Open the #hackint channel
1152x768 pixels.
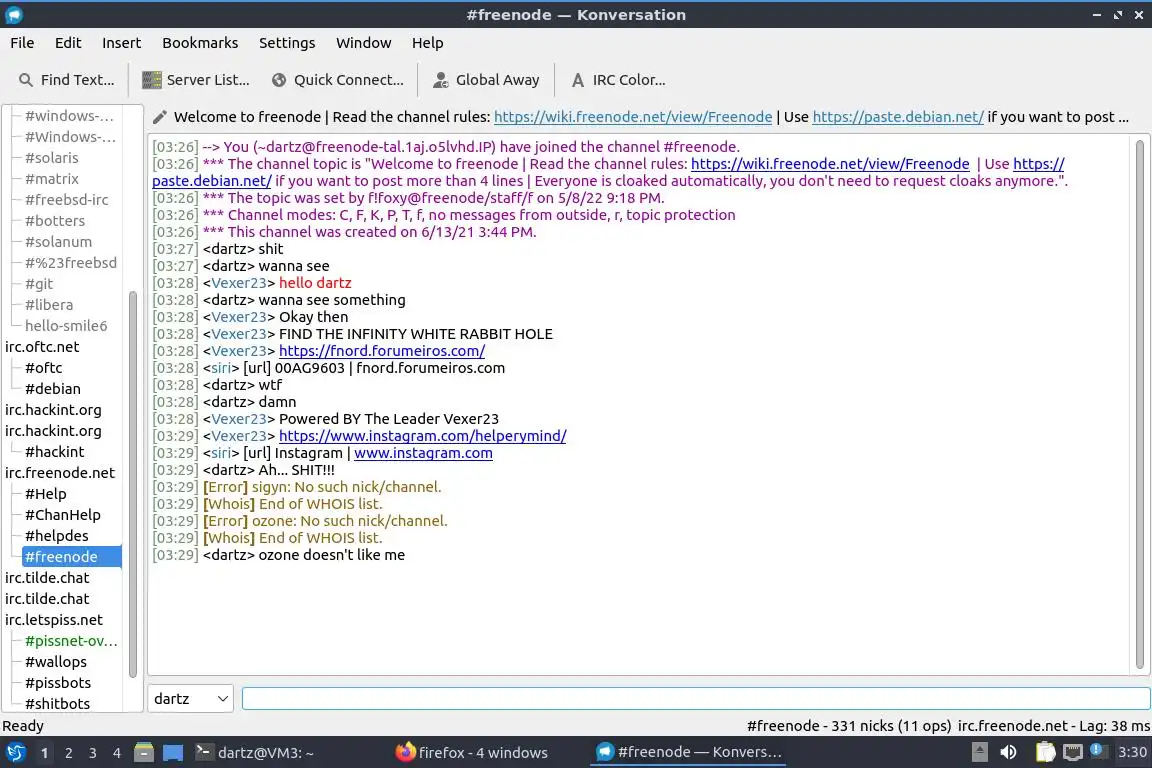tap(54, 452)
